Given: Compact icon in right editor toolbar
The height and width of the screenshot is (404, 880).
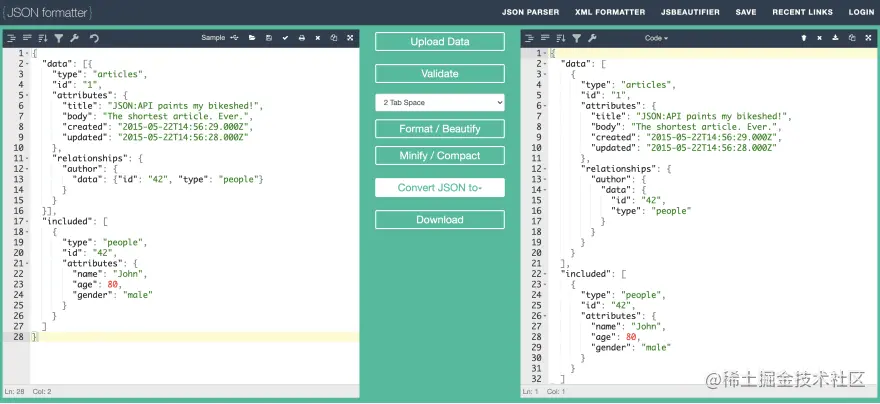Looking at the screenshot, I should tap(544, 38).
